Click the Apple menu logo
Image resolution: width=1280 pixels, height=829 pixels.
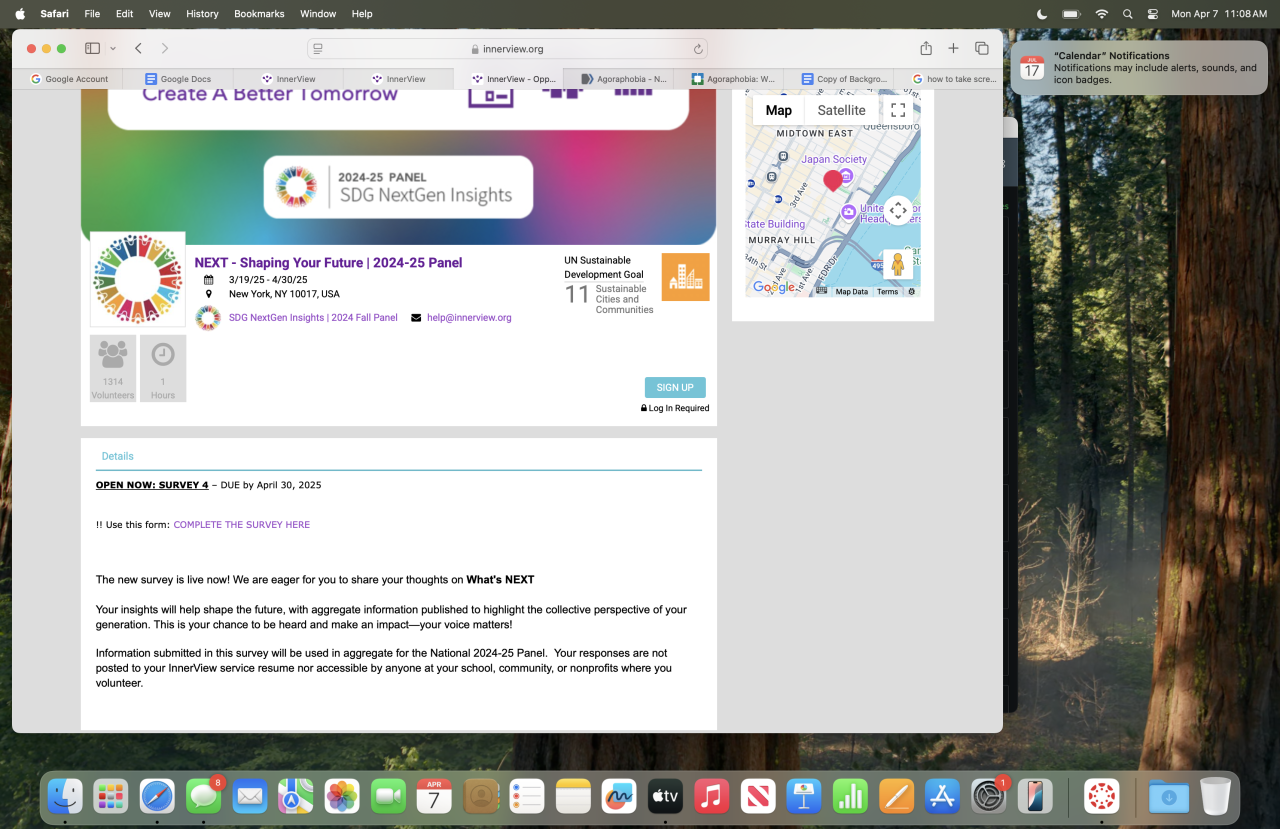(x=20, y=14)
